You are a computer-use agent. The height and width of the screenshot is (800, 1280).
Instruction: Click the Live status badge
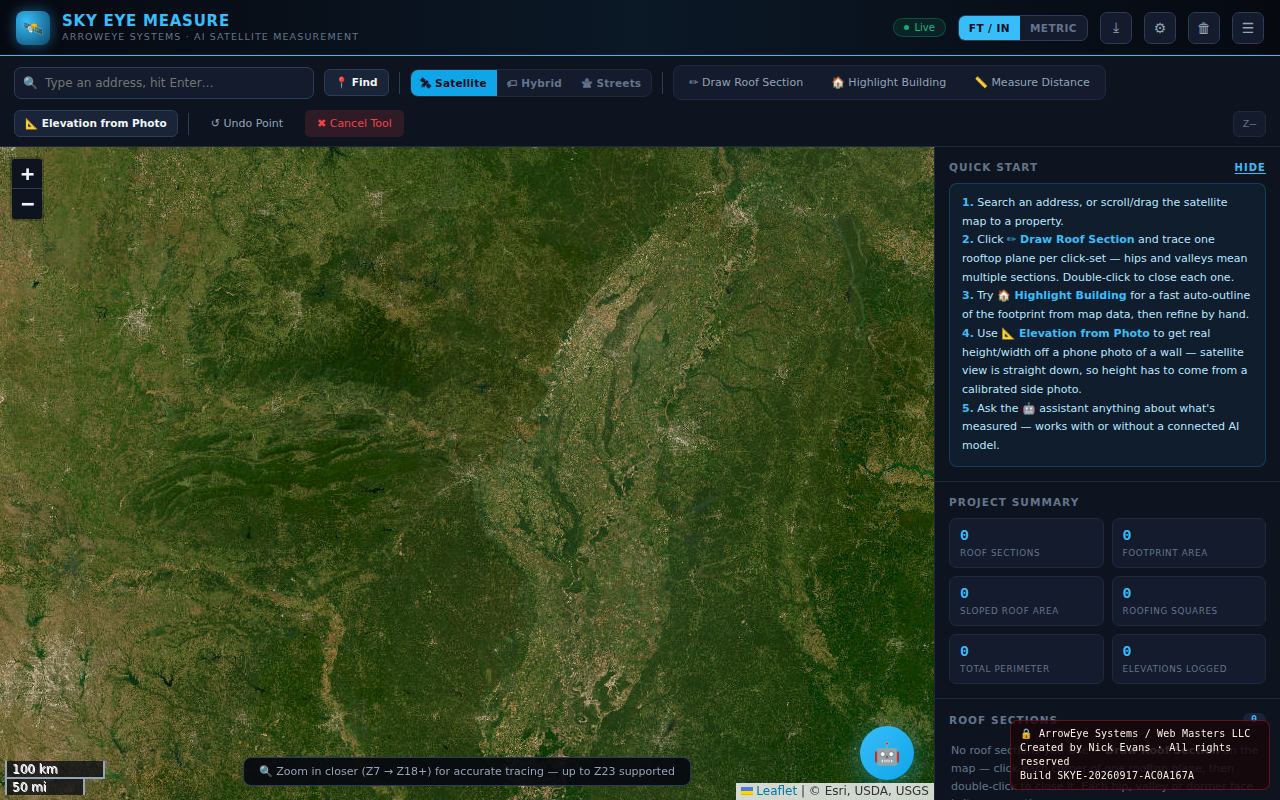919,28
